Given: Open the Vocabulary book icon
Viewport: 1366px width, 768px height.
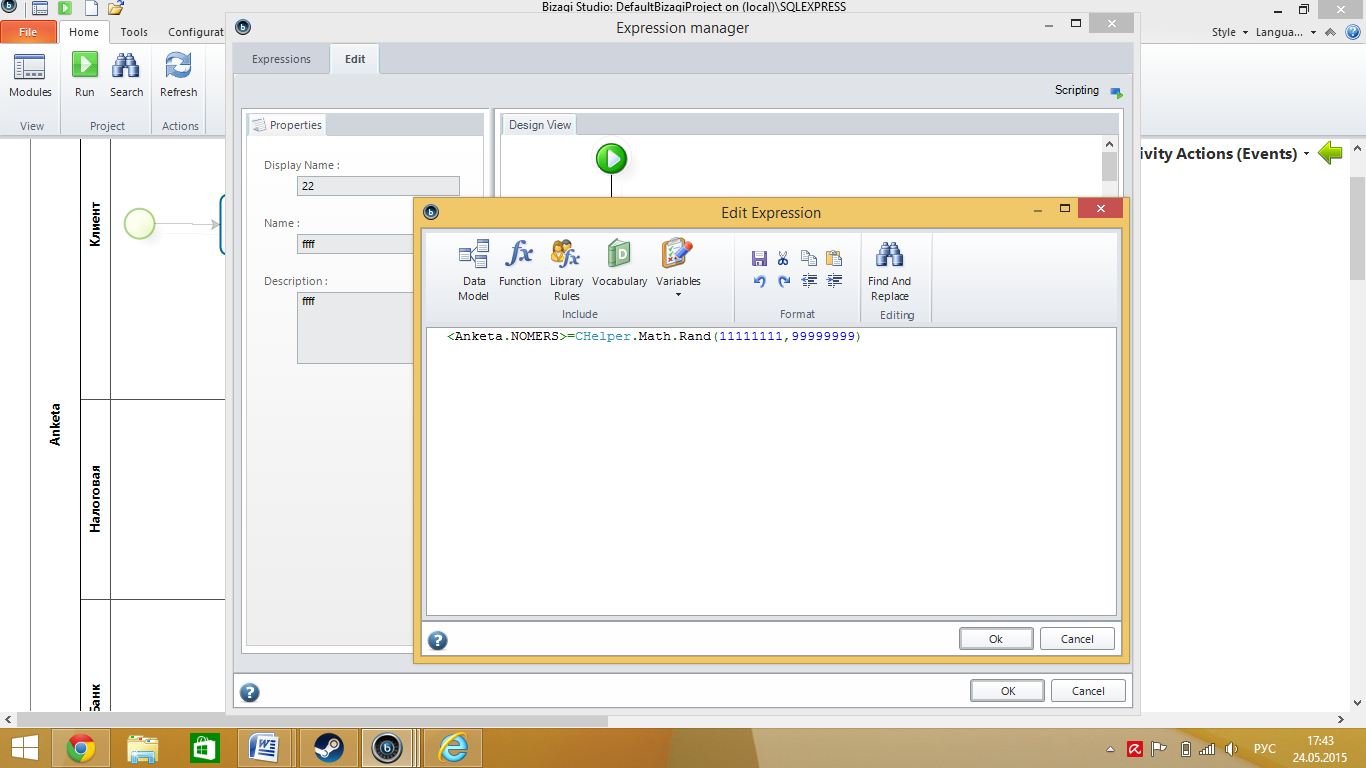Looking at the screenshot, I should 619,263.
